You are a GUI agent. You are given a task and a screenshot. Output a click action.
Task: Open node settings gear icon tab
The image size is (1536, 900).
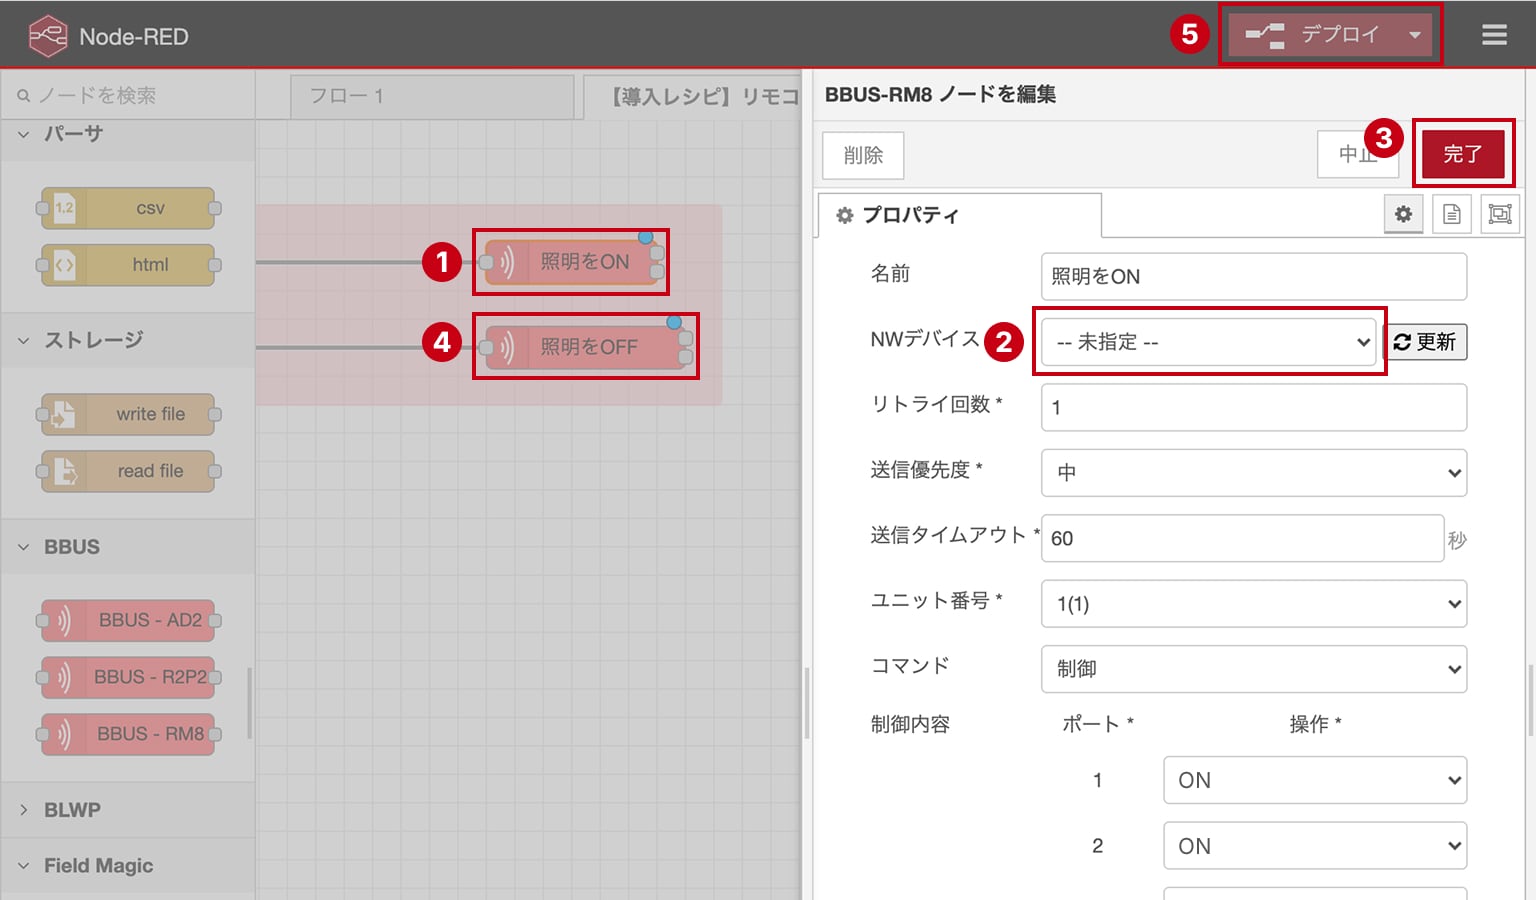click(1404, 214)
